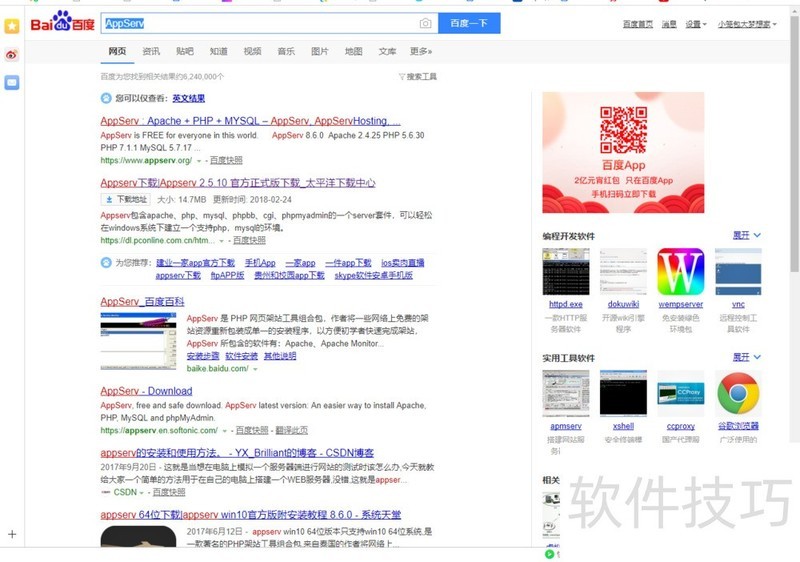This screenshot has width=800, height=562.
Task: Switch to the 知道 tab
Action: [x=218, y=52]
